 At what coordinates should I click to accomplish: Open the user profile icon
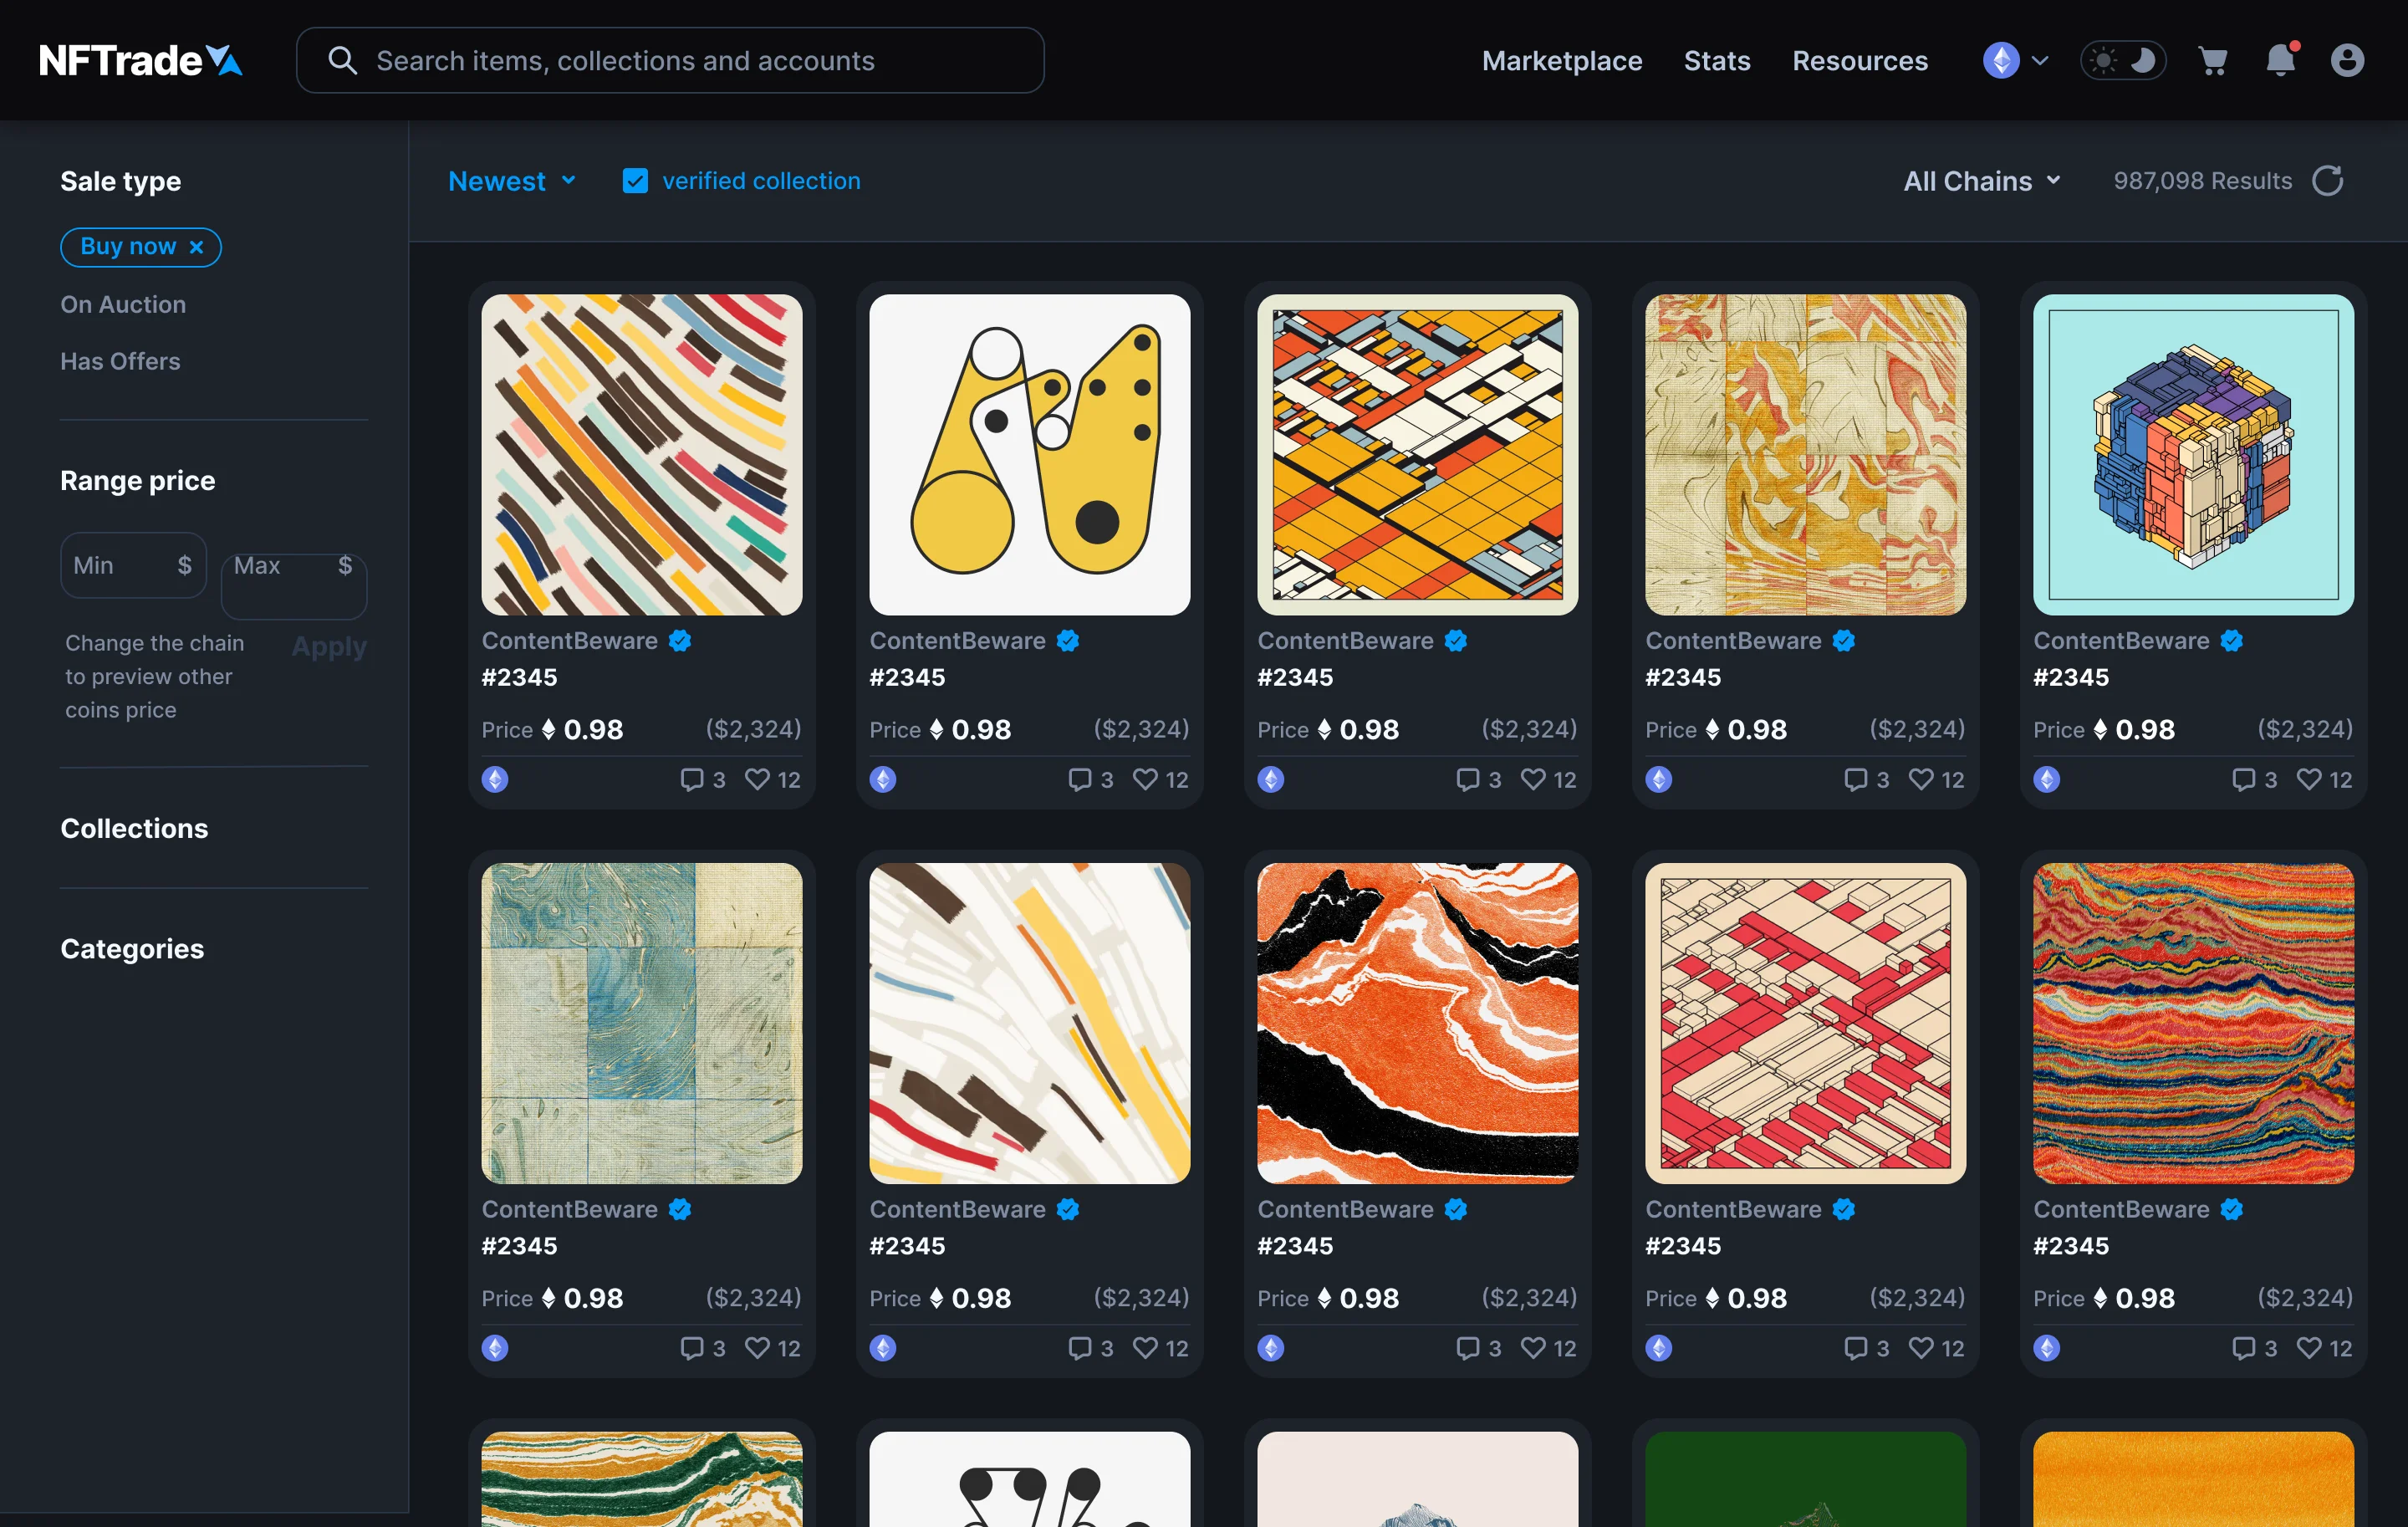point(2347,60)
